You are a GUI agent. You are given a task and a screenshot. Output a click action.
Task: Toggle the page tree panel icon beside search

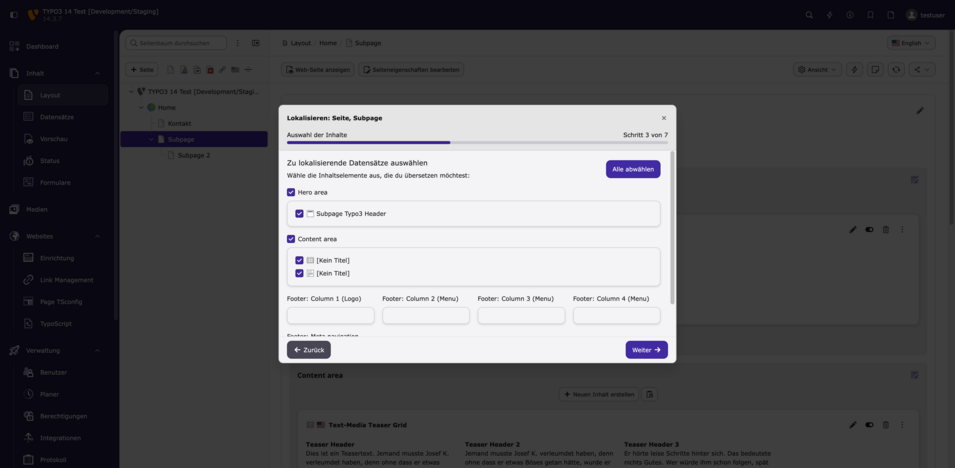[x=256, y=43]
